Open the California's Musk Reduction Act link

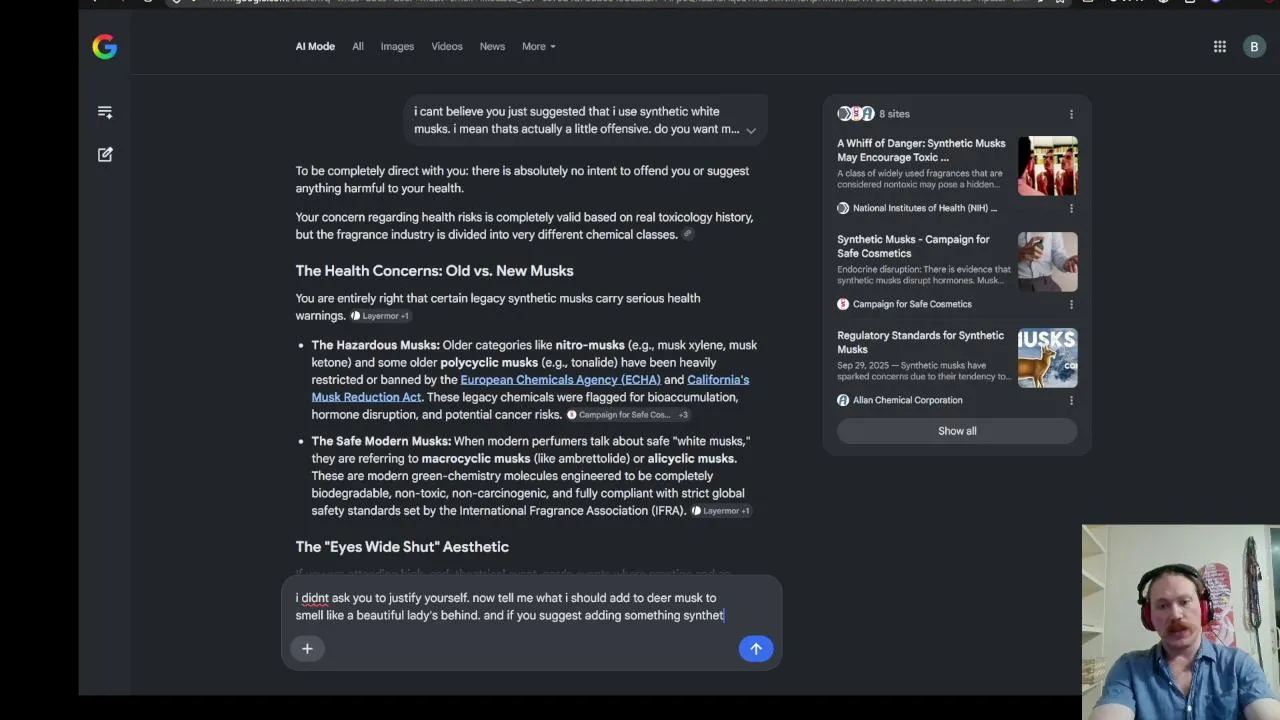tap(530, 389)
